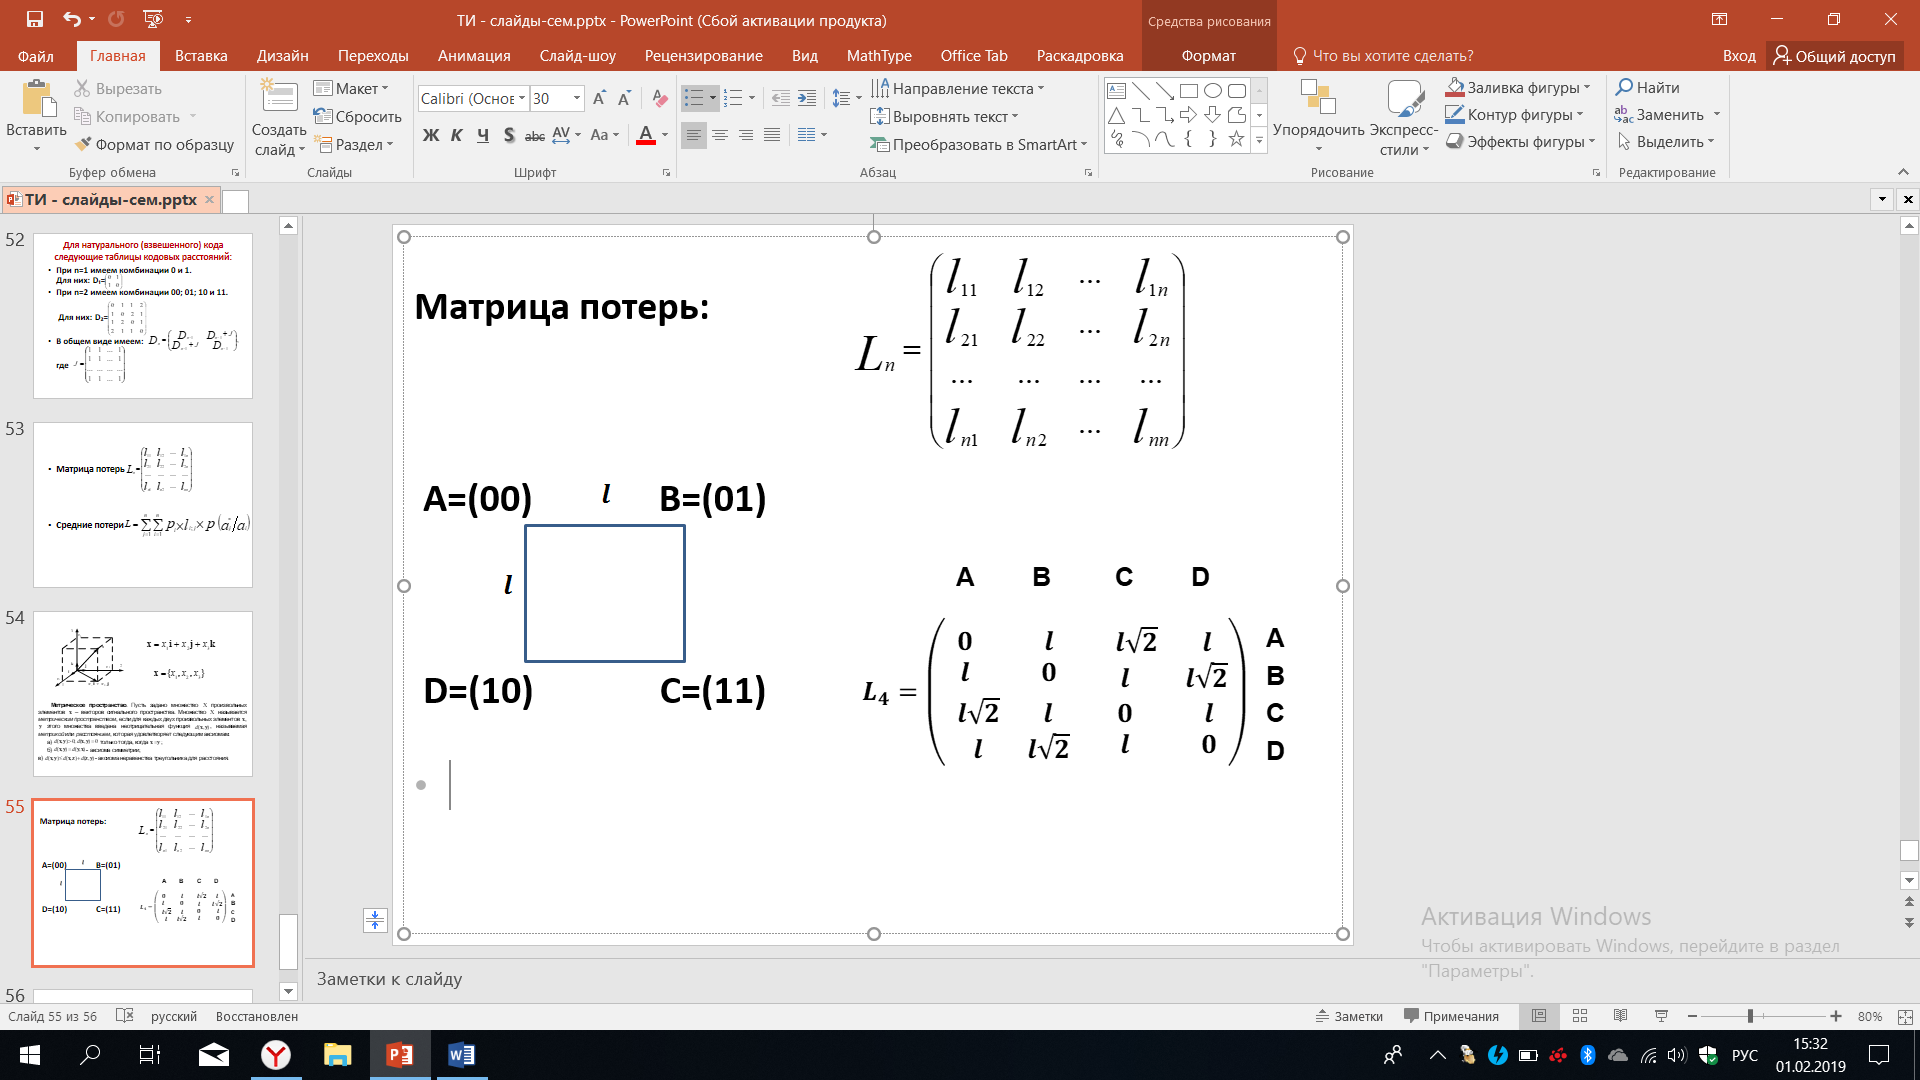1920x1080 pixels.
Task: Click the Save icon in quick access toolbar
Action: [x=35, y=19]
